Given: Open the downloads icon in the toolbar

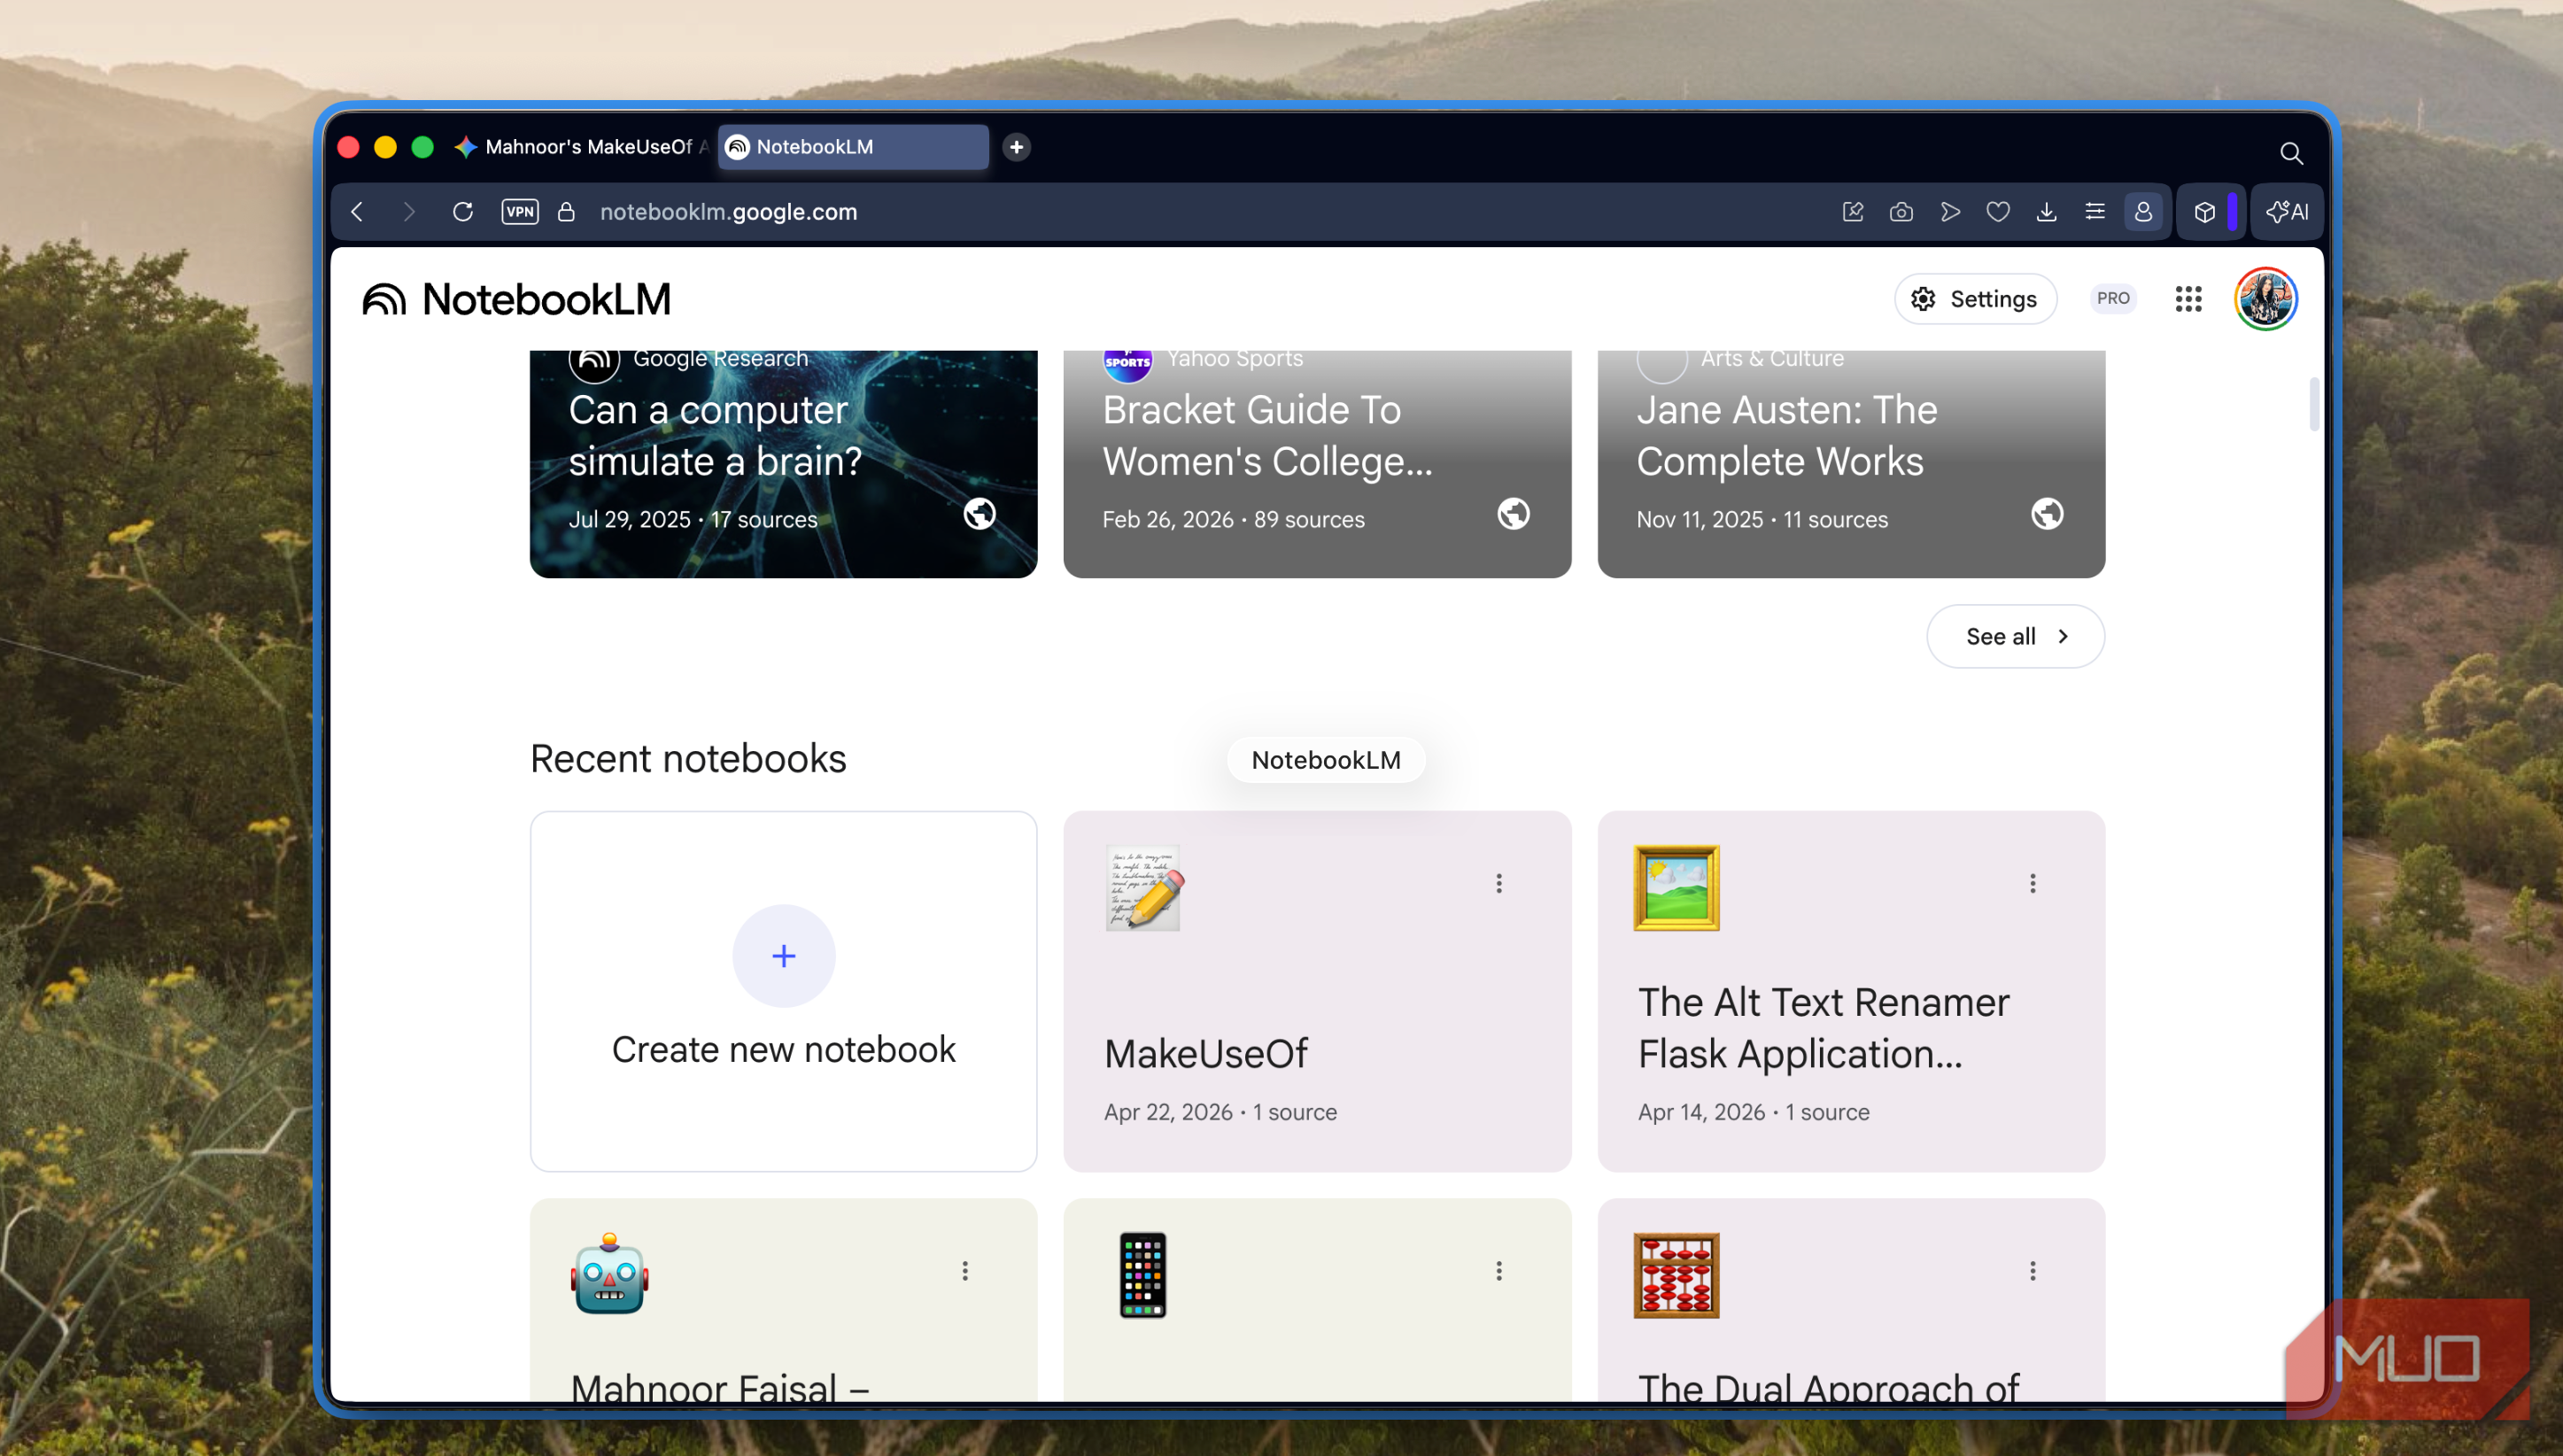Looking at the screenshot, I should click(2046, 212).
